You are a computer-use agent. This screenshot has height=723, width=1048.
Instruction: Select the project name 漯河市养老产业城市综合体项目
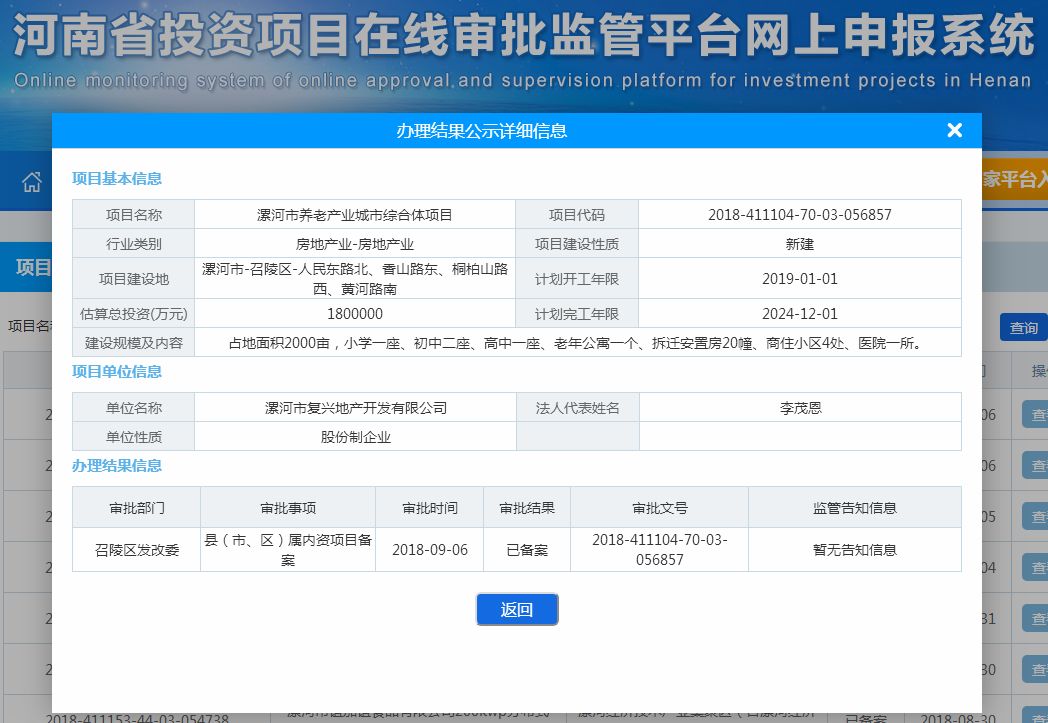pos(355,214)
